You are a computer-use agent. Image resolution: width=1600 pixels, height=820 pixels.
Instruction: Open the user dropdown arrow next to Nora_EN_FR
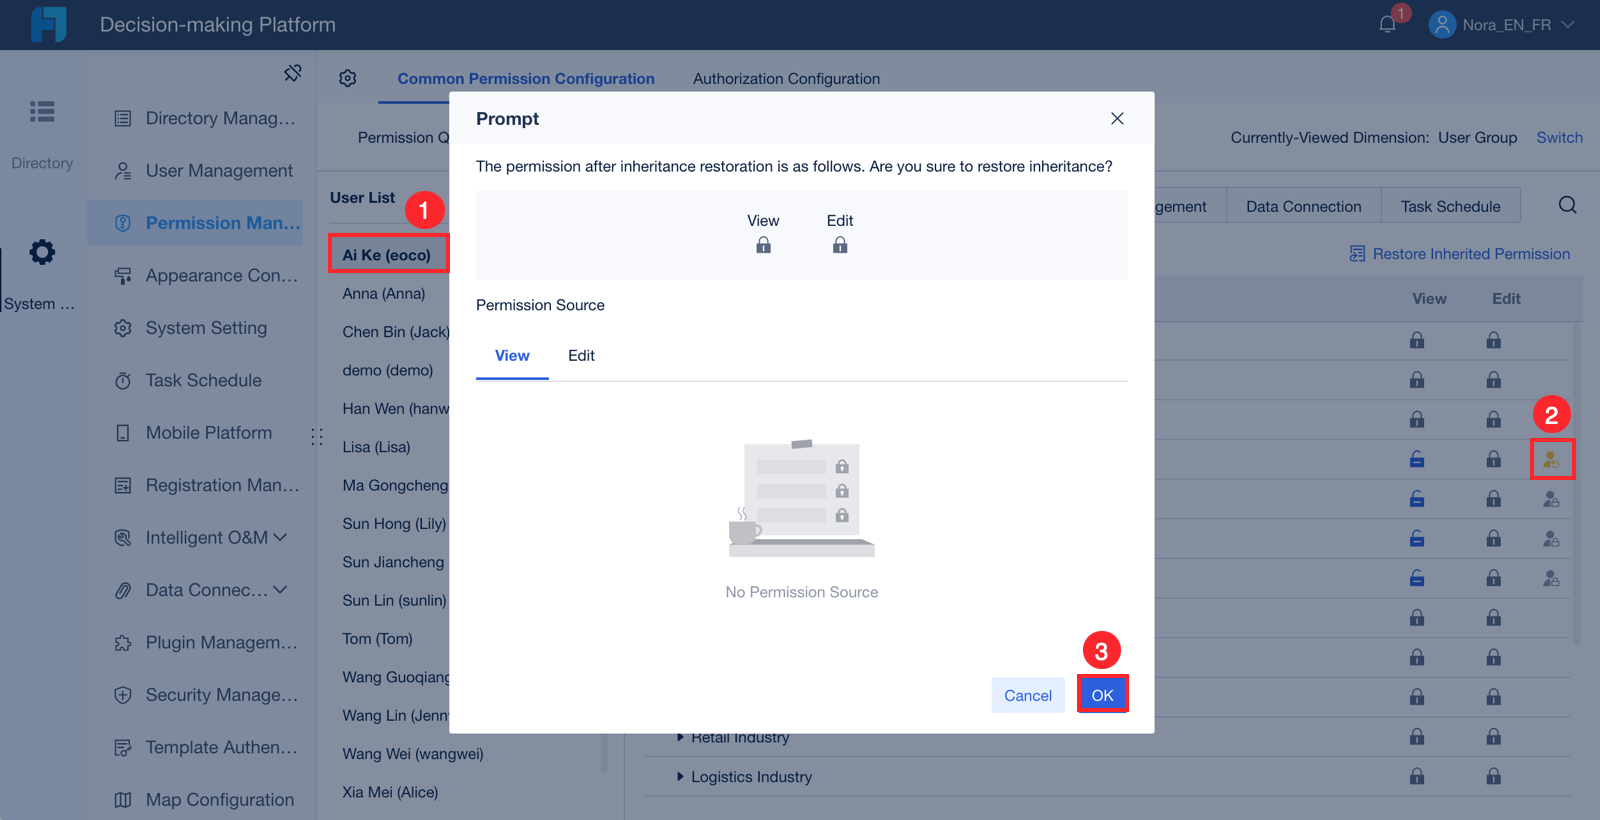[1567, 24]
